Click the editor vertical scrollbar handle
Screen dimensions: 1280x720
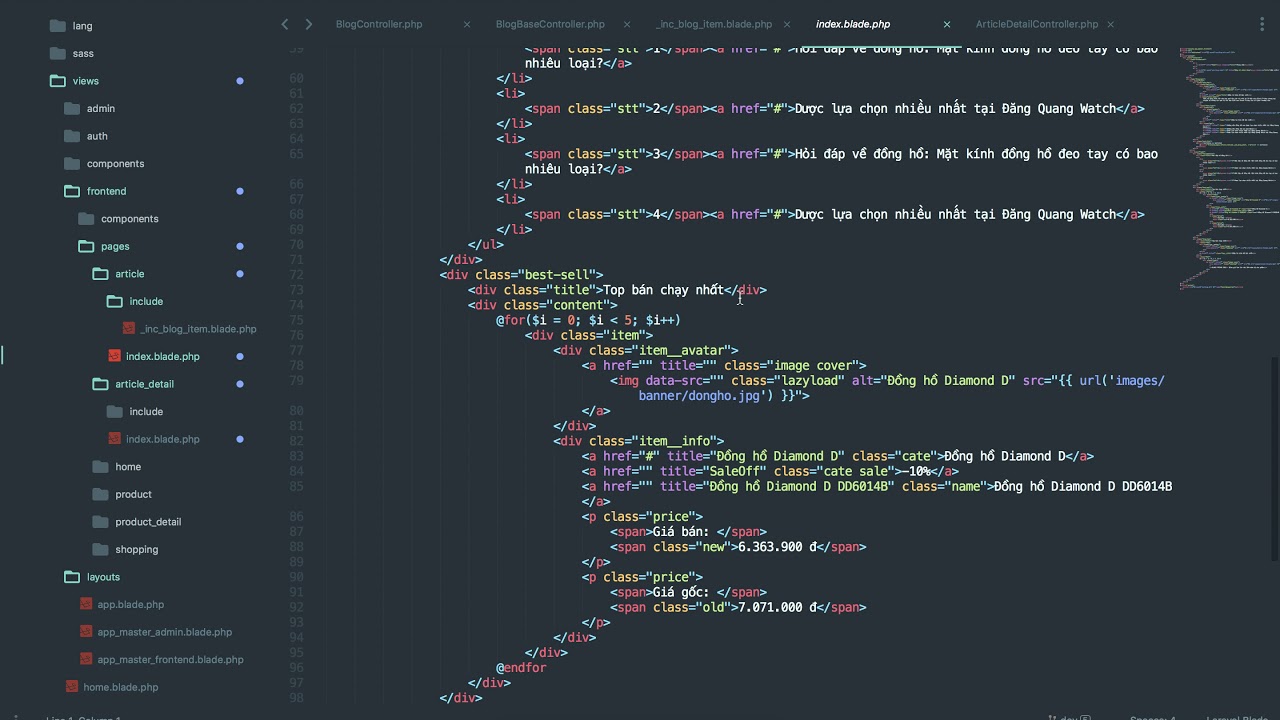1275,460
